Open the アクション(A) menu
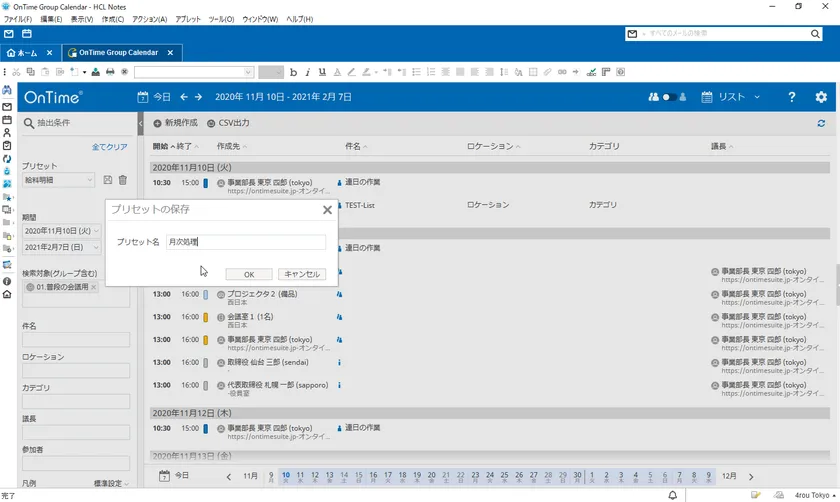Screen dimensions: 840x502 (149, 19)
